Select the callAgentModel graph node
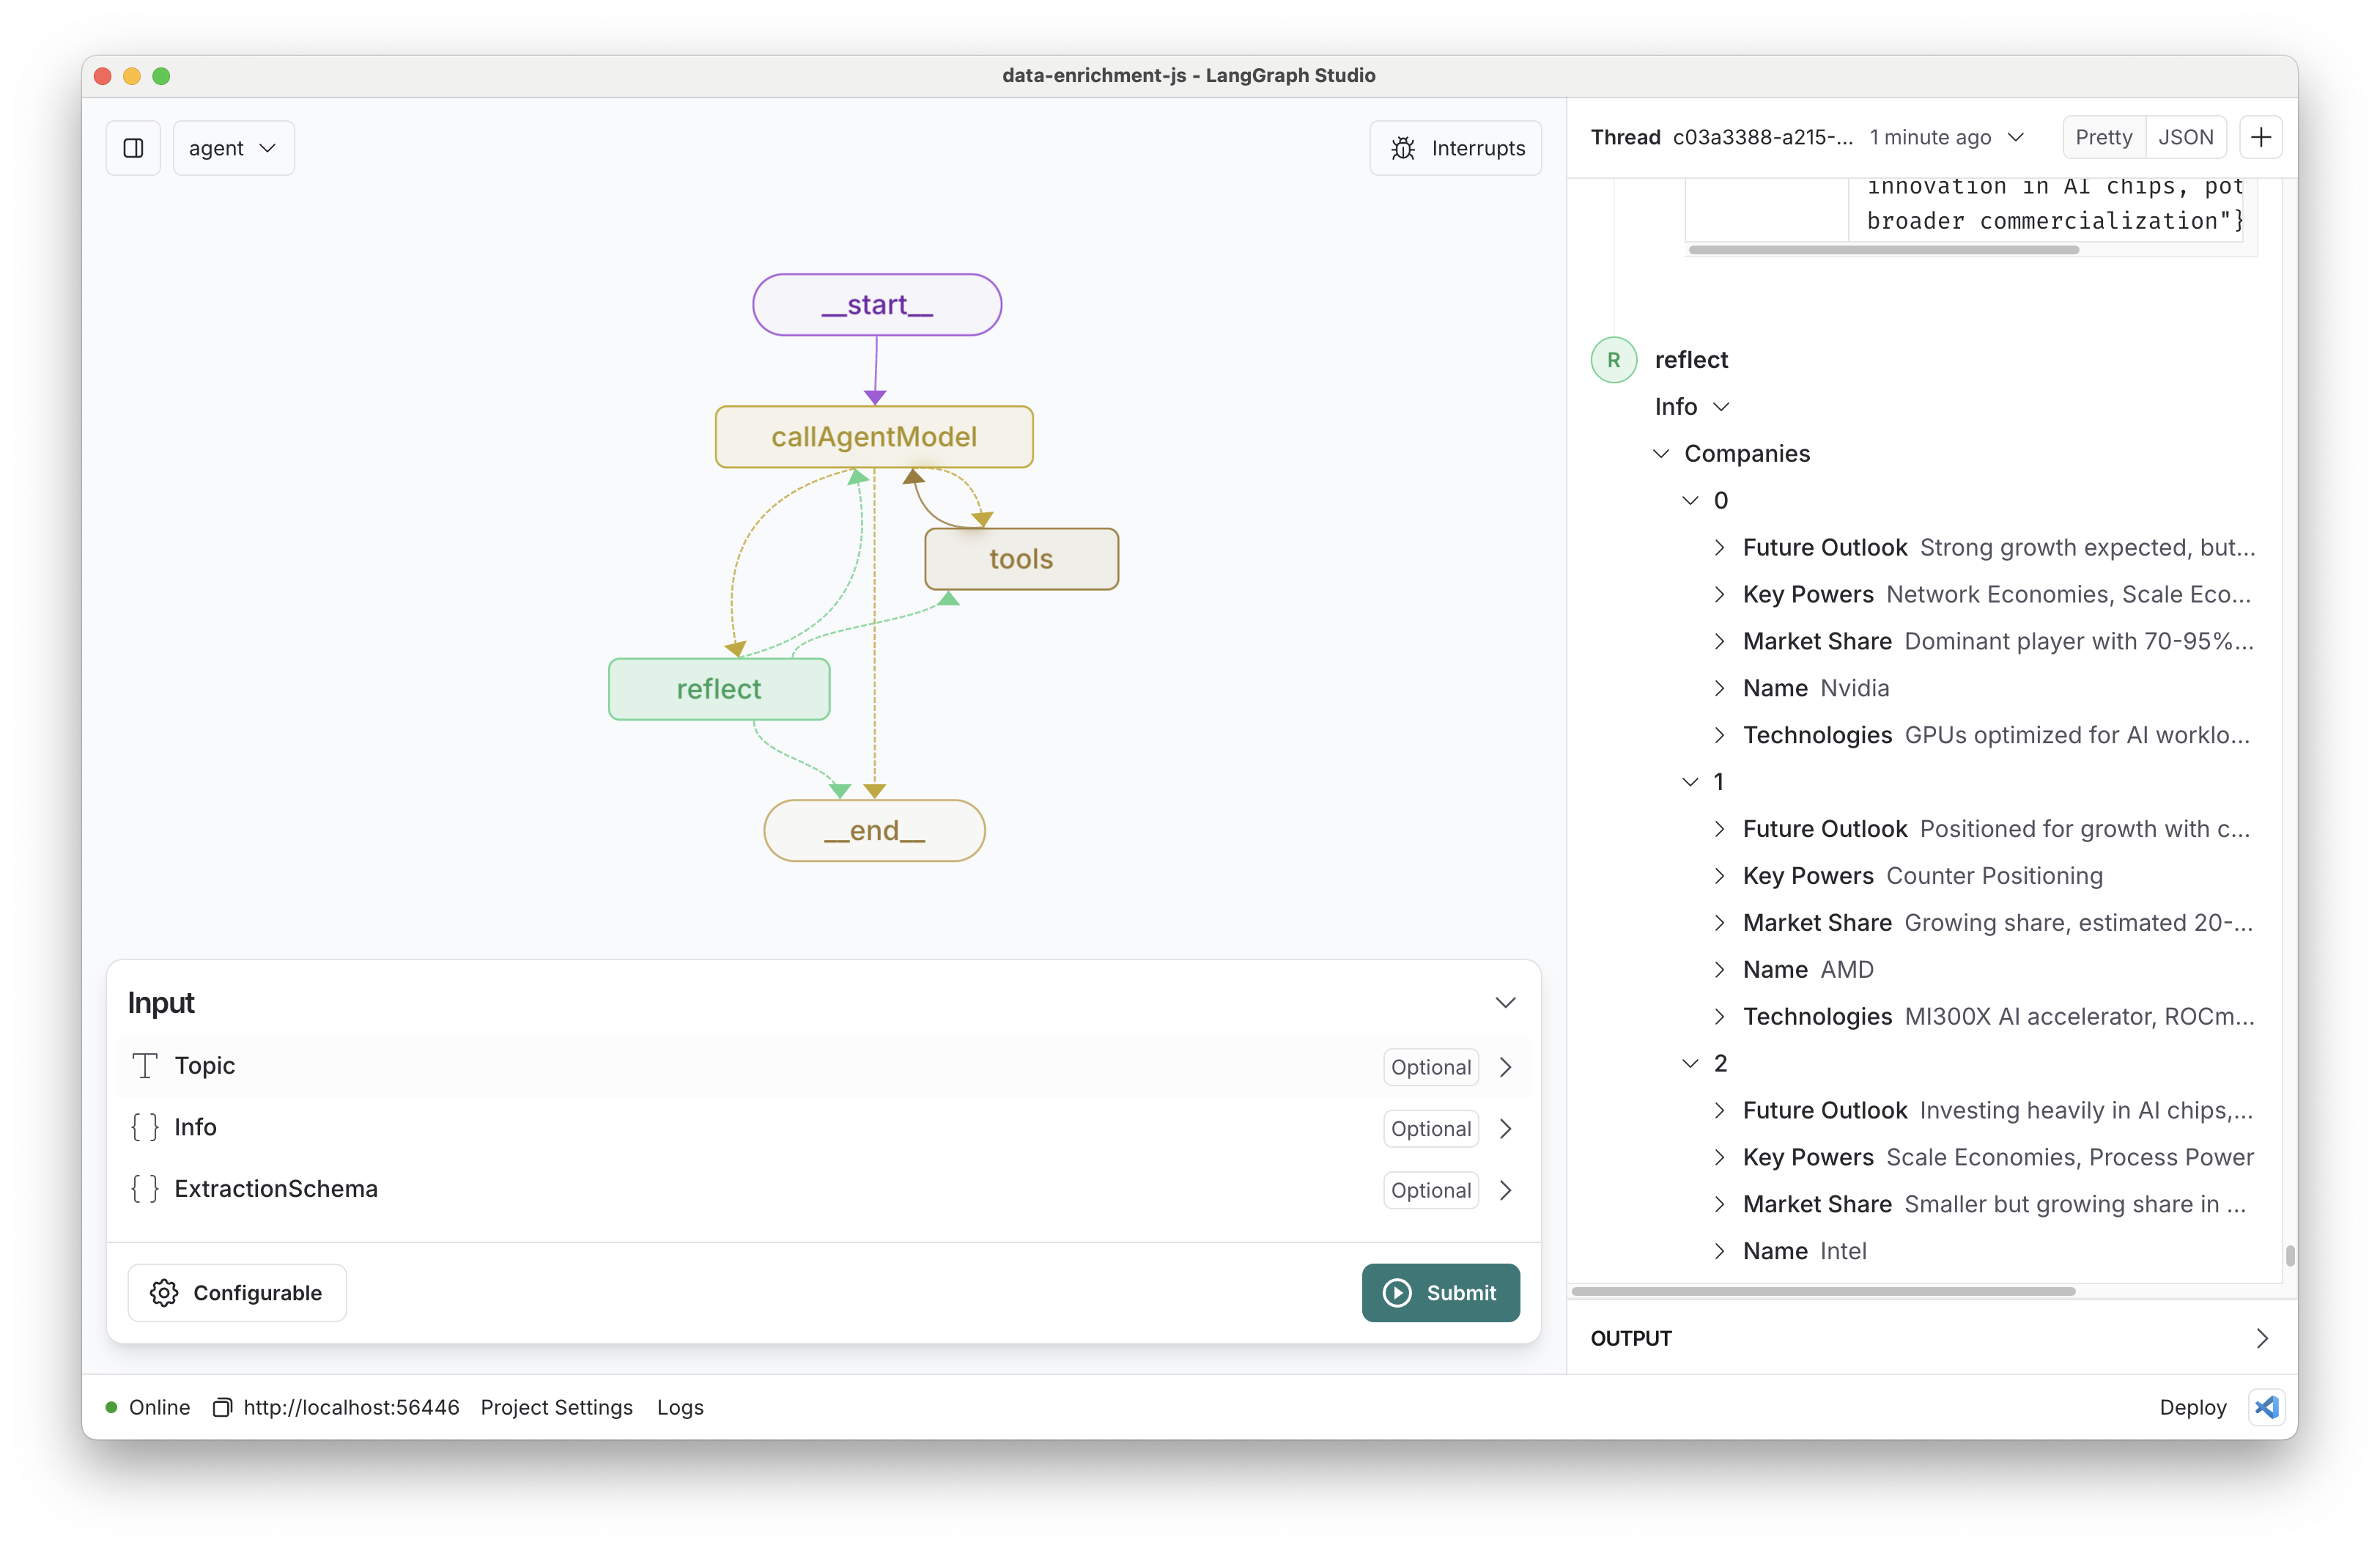The image size is (2380, 1548). click(873, 437)
